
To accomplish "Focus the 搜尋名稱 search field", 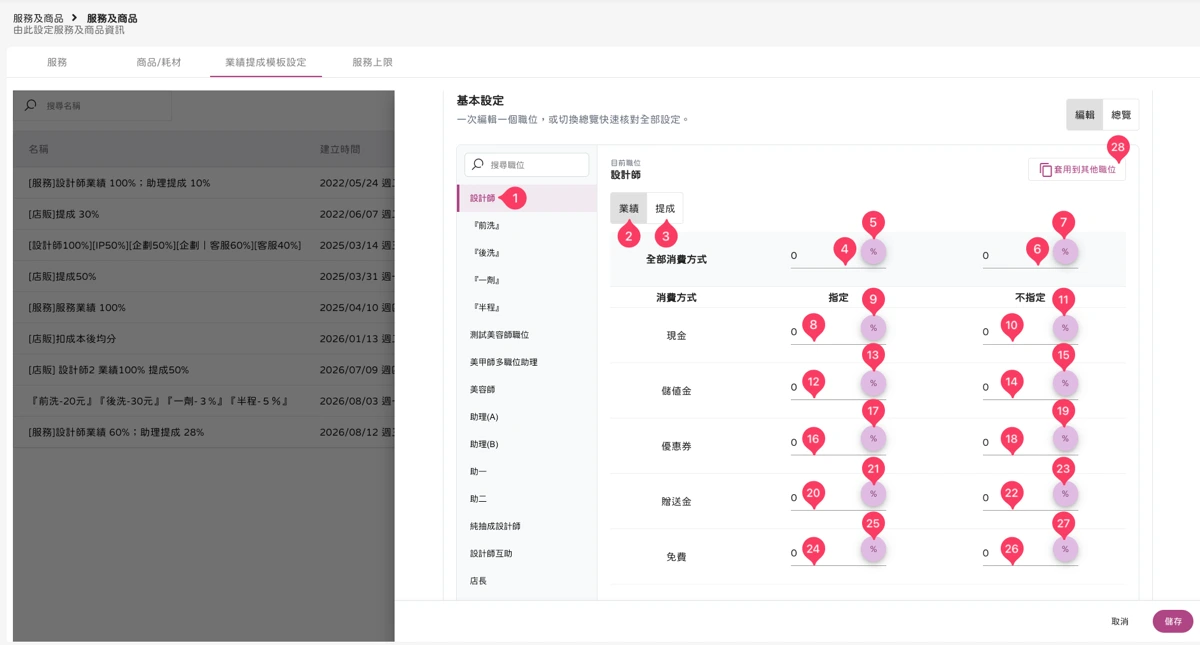I will click(x=92, y=105).
